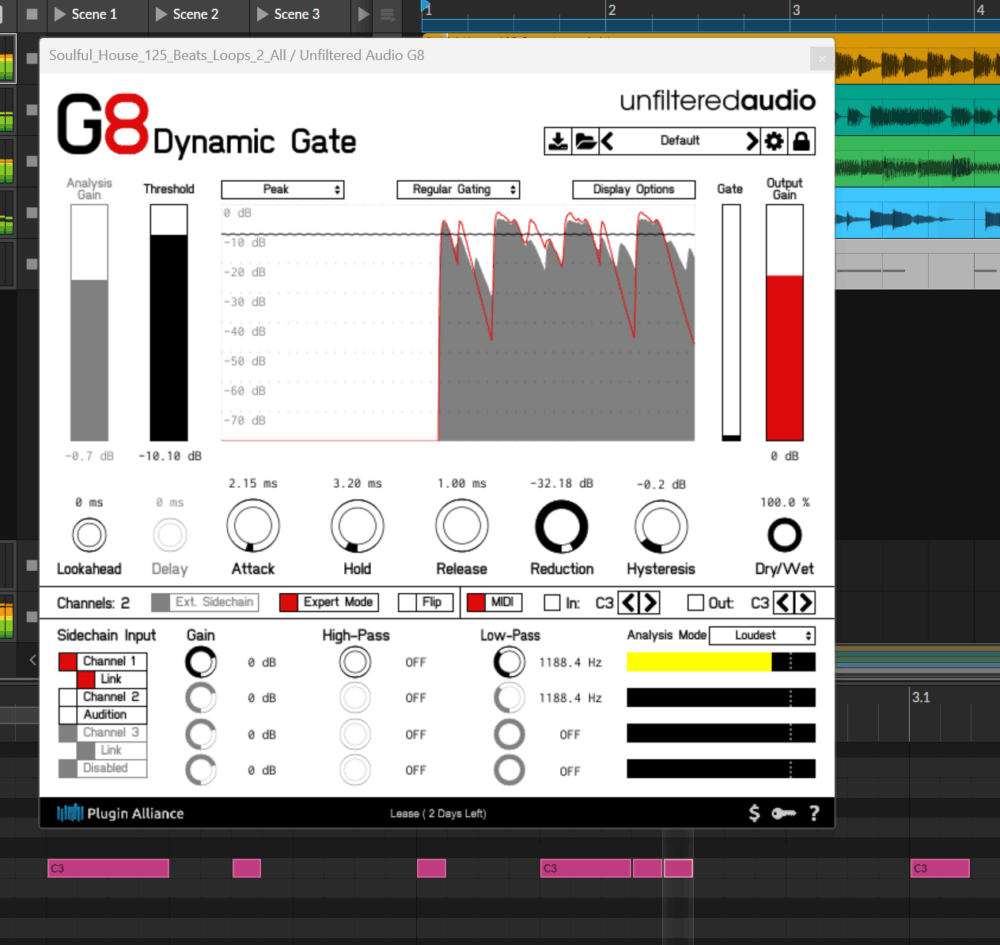Click the Channel 1 Low-Pass knob
The image size is (1000, 945).
510,662
